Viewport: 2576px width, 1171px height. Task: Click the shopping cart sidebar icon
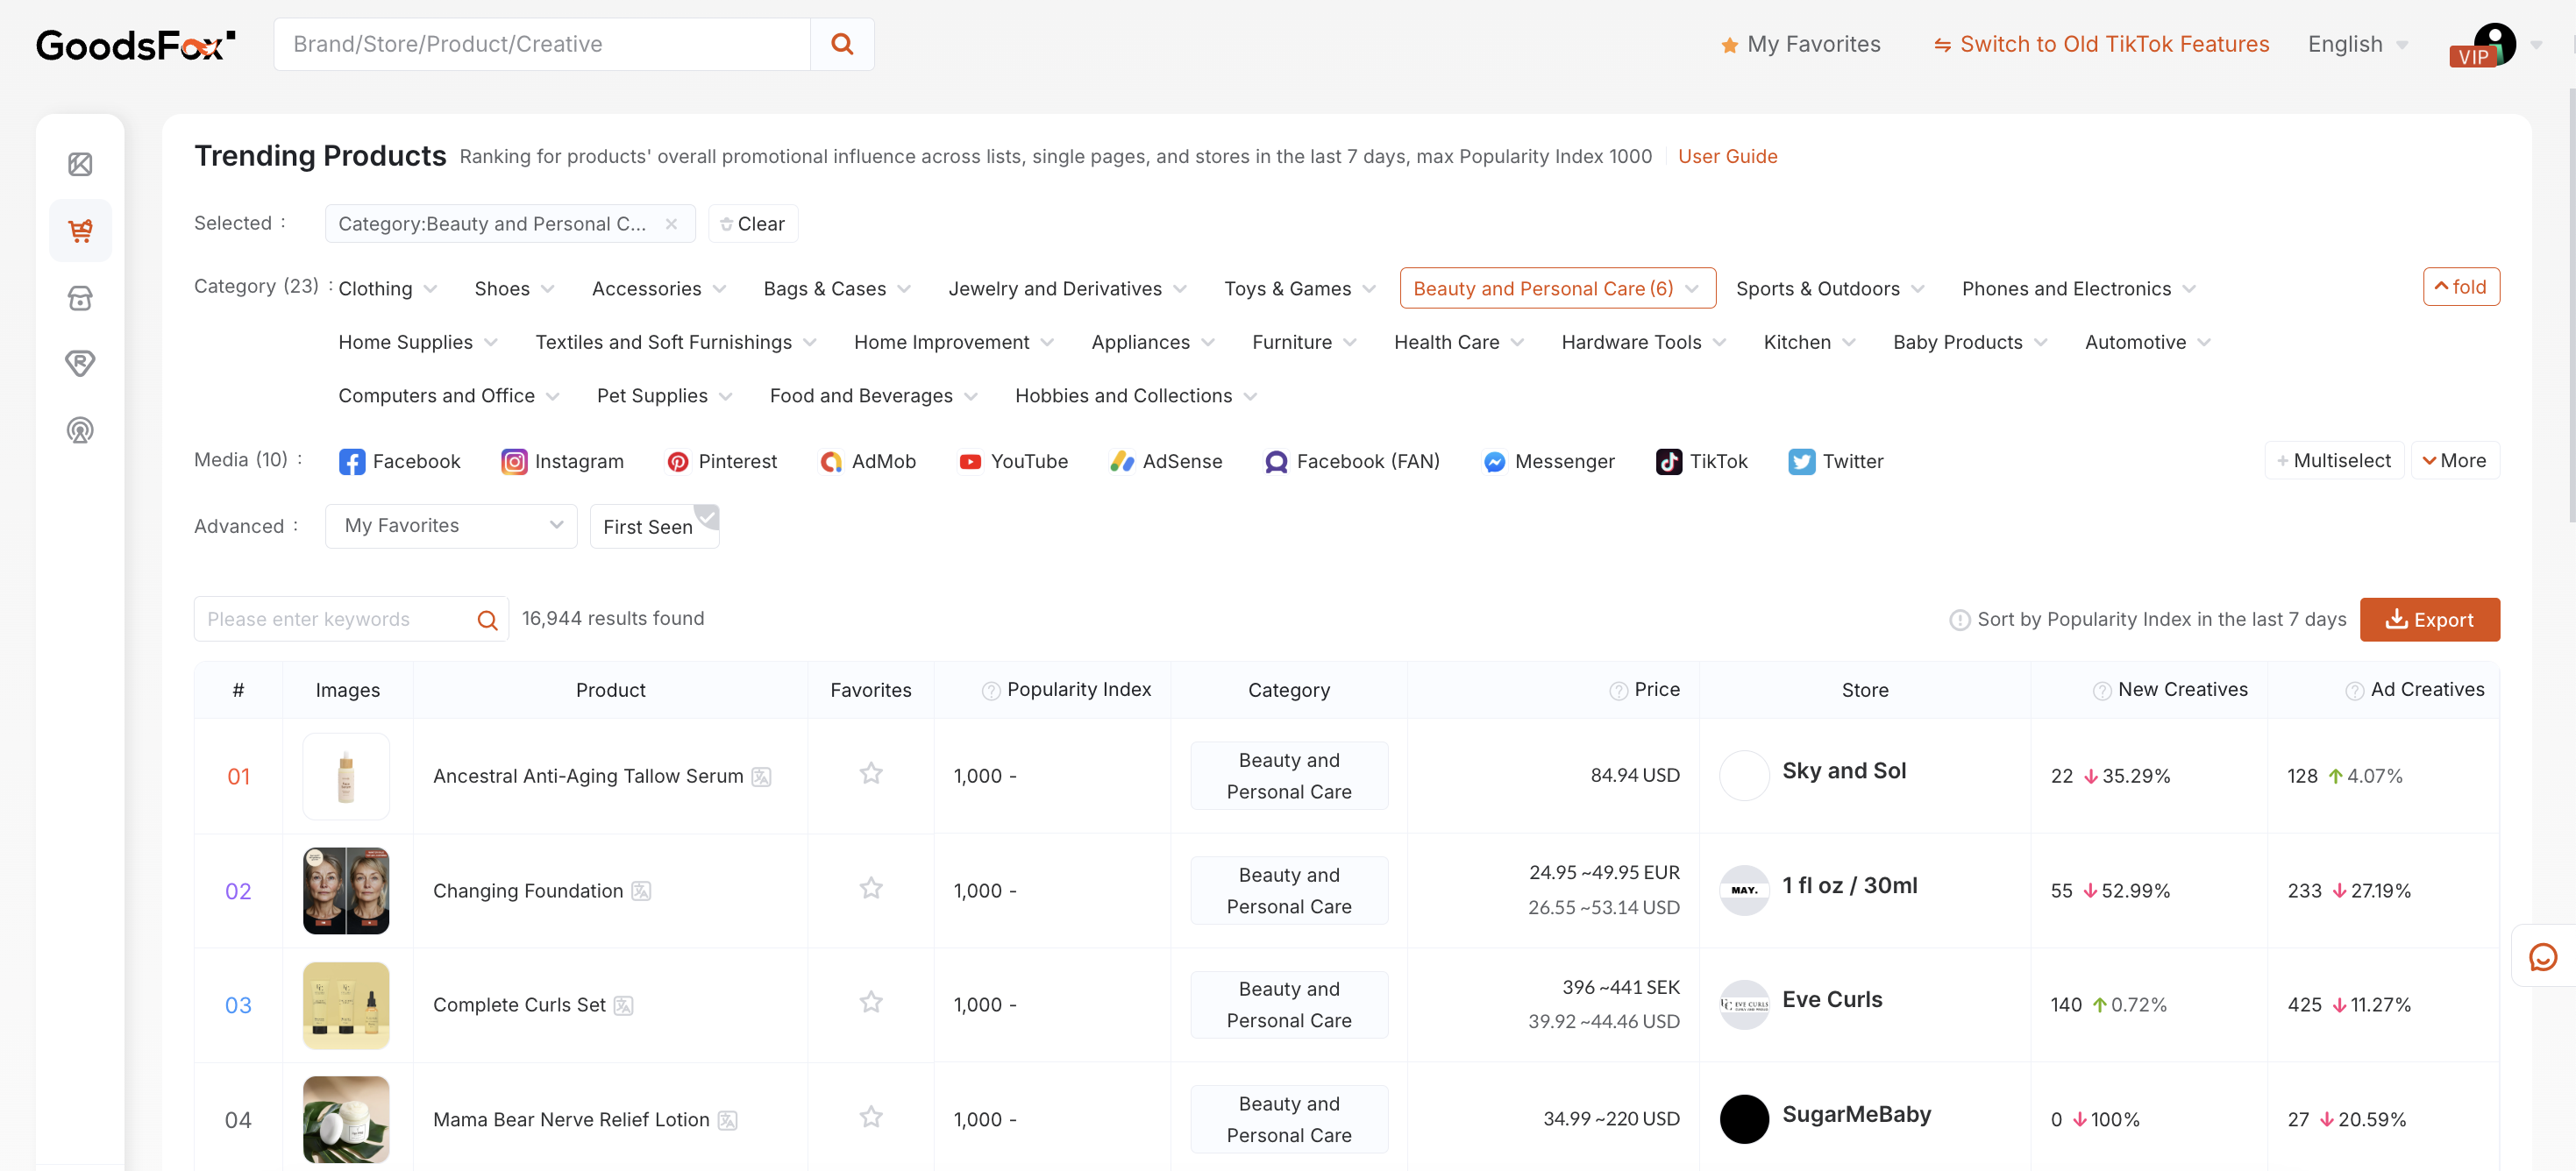(80, 231)
